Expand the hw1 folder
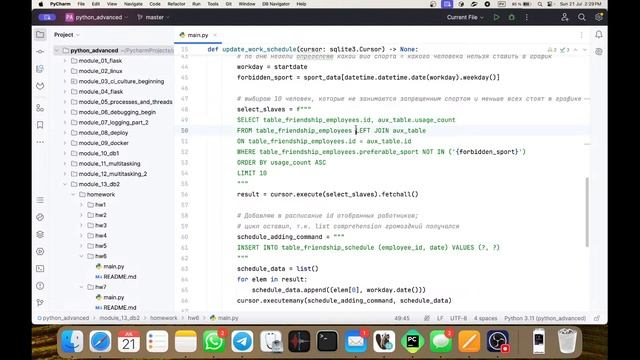Screen dimensions: 640x360 click(x=81, y=204)
